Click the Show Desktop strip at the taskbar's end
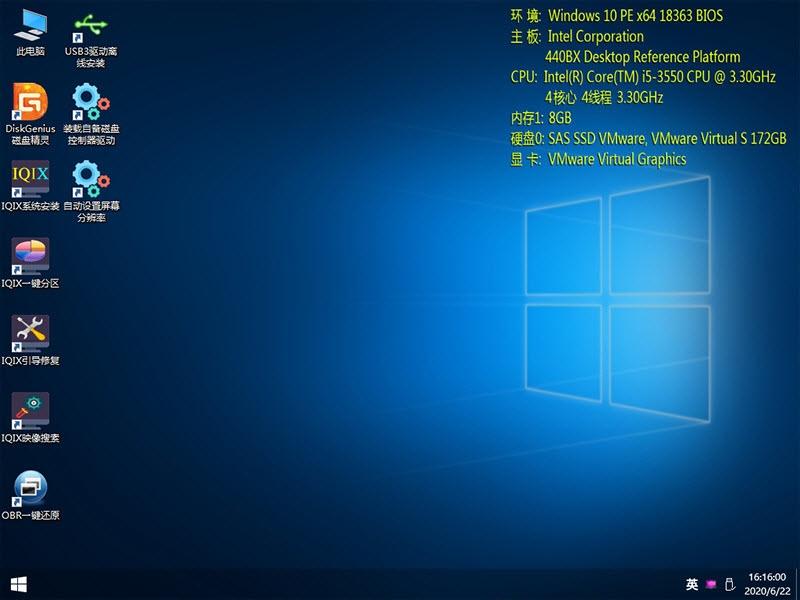This screenshot has height=600, width=800. (x=797, y=584)
